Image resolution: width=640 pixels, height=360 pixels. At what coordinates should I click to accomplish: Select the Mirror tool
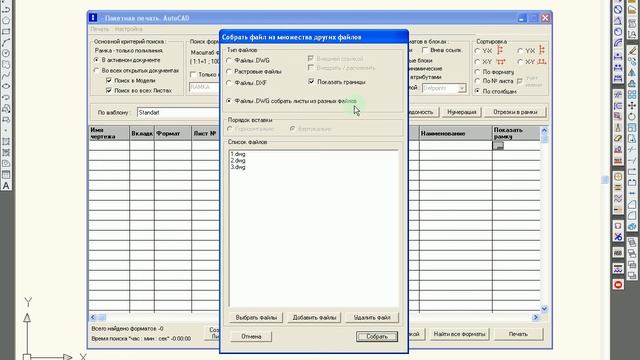click(632, 73)
